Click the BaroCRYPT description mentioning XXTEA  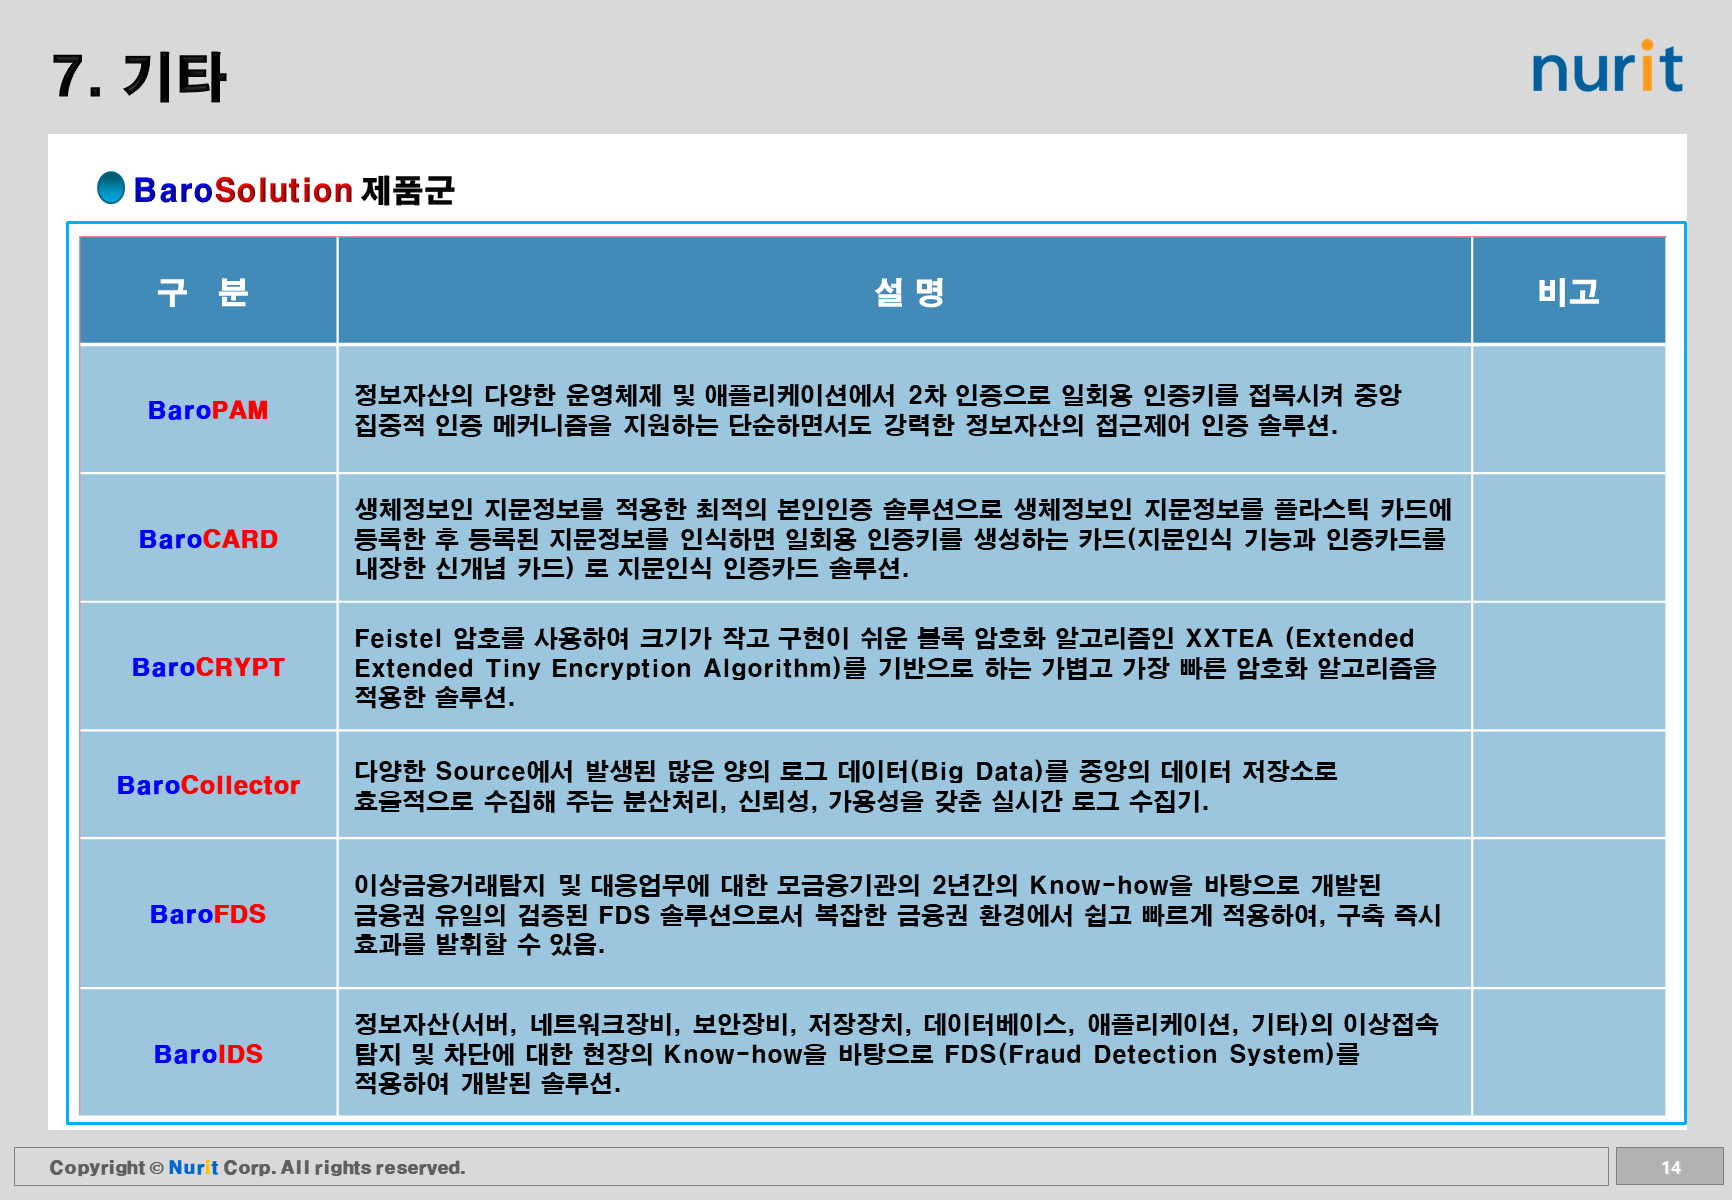click(895, 667)
